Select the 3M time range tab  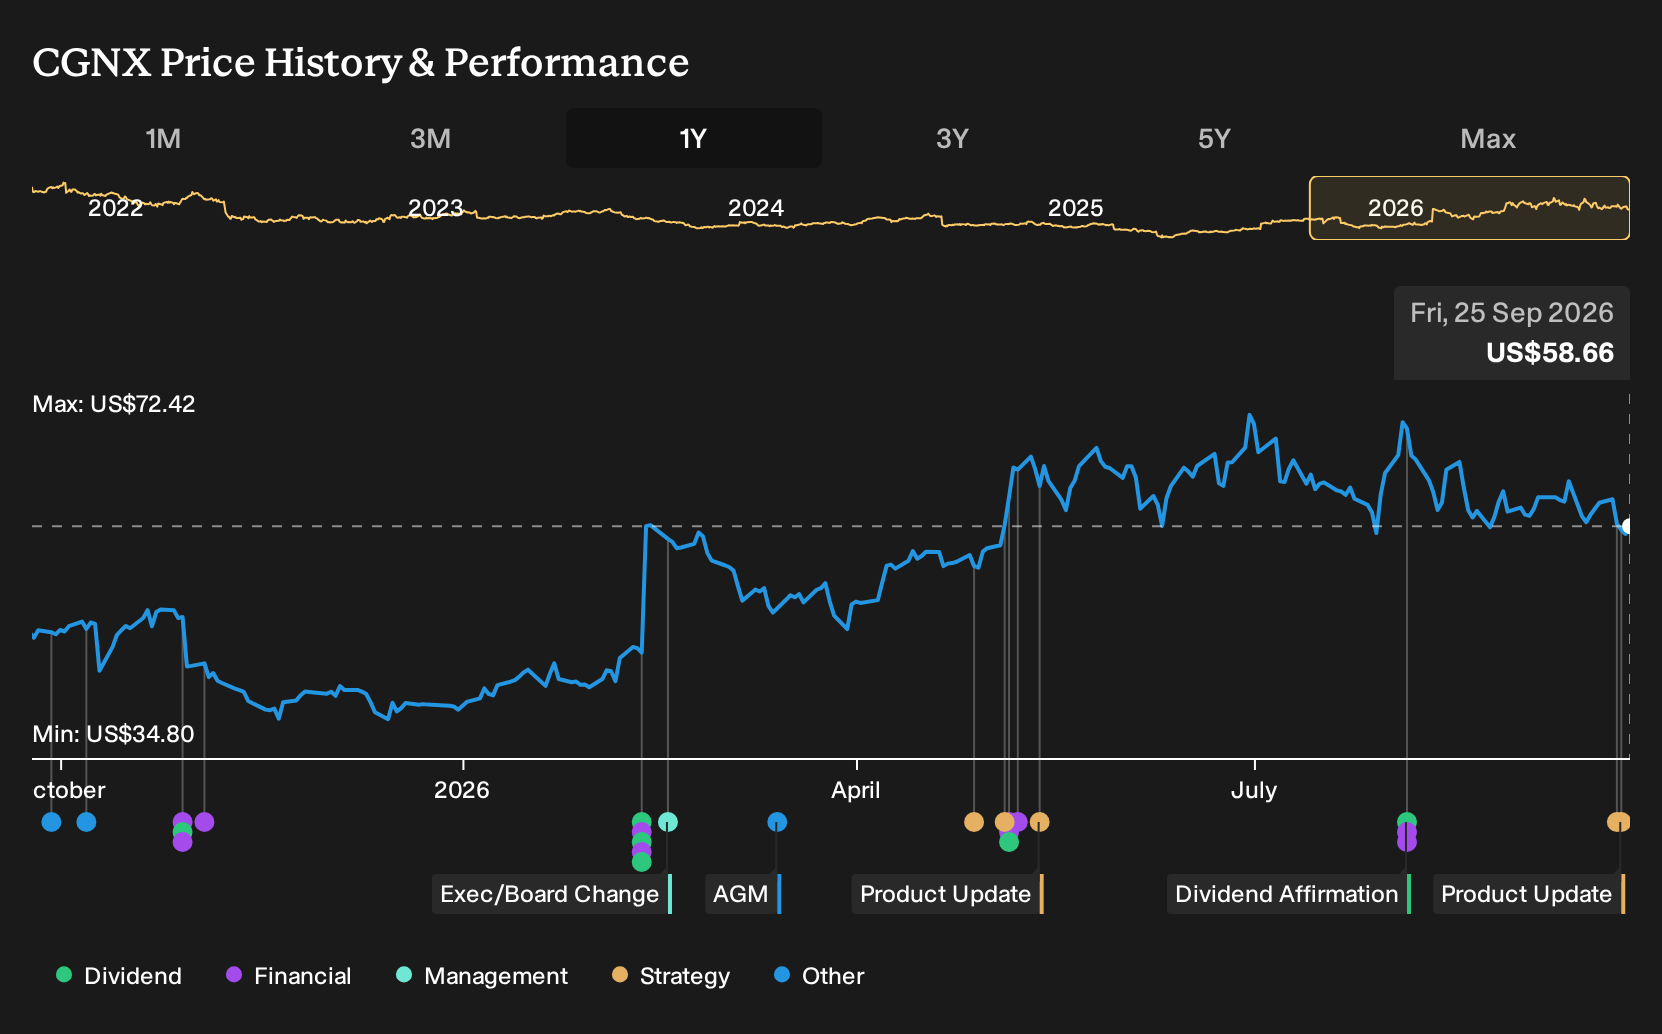(430, 138)
